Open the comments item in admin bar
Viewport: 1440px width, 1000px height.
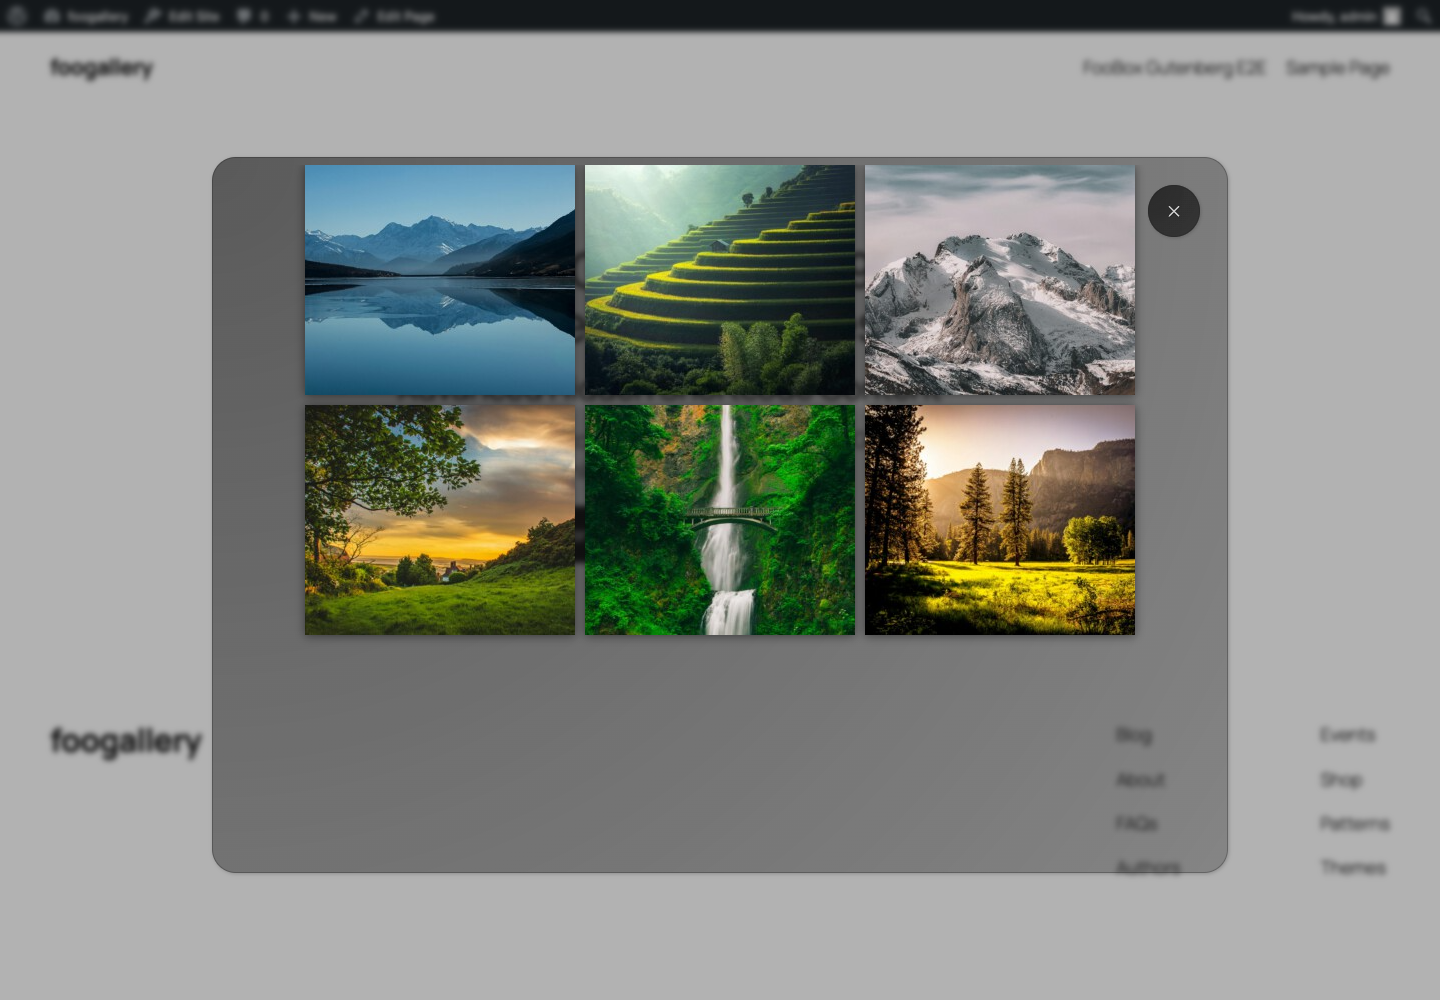click(x=252, y=16)
